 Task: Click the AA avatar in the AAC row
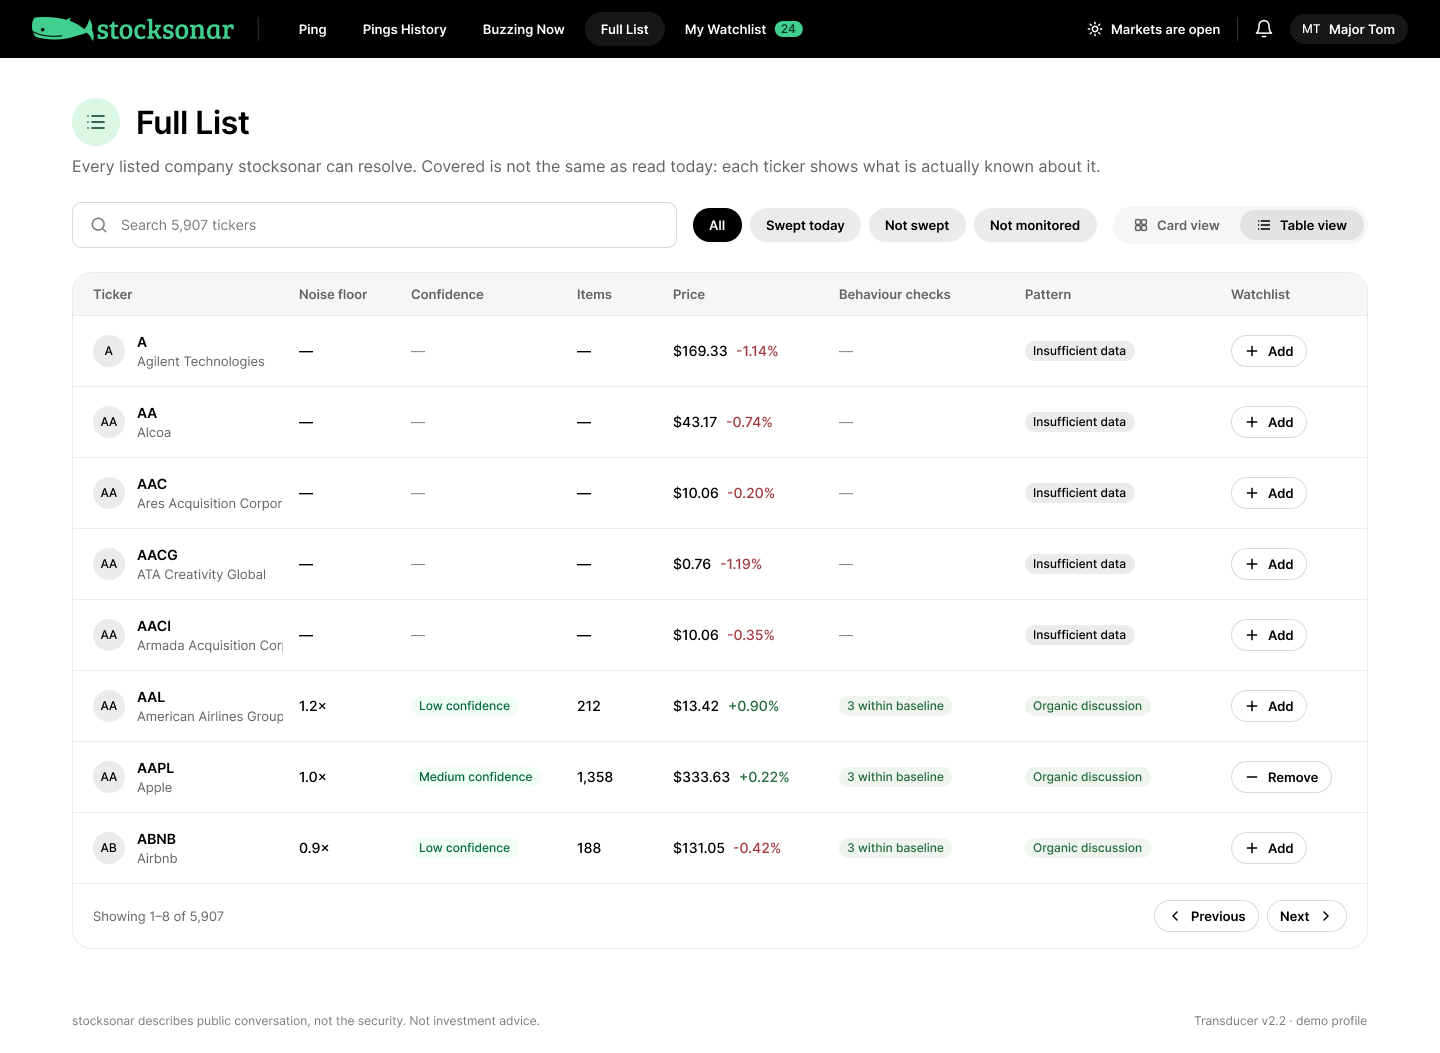point(109,493)
